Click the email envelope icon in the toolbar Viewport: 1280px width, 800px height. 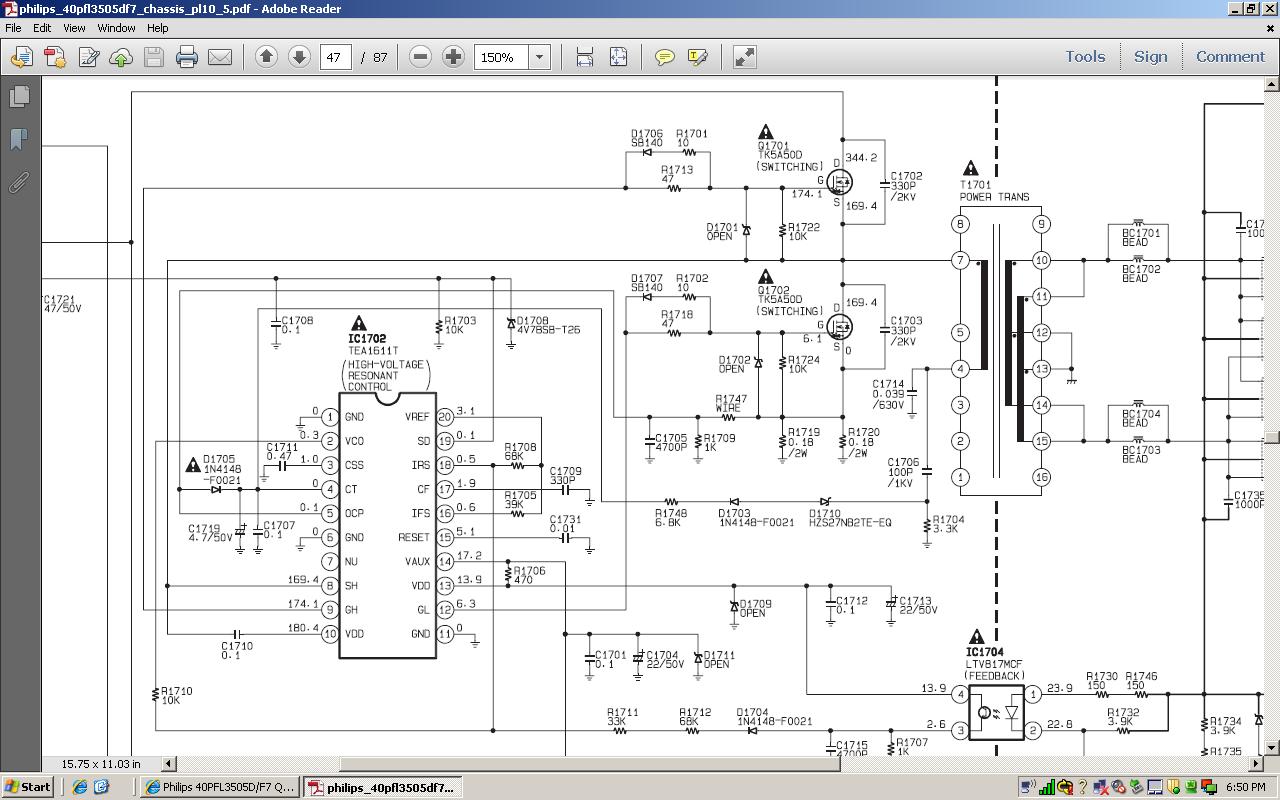[x=220, y=57]
